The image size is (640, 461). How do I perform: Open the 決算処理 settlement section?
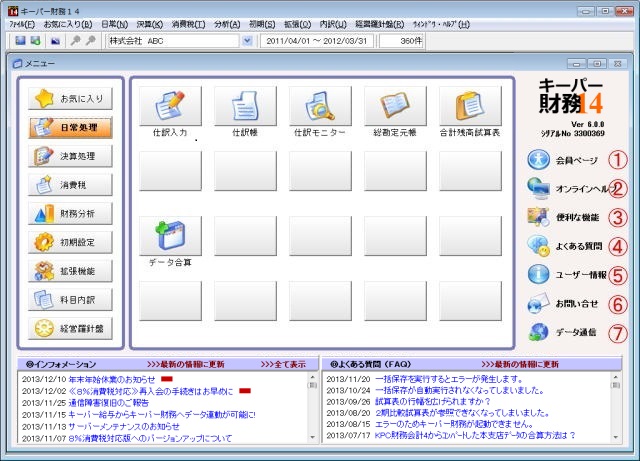tap(70, 156)
